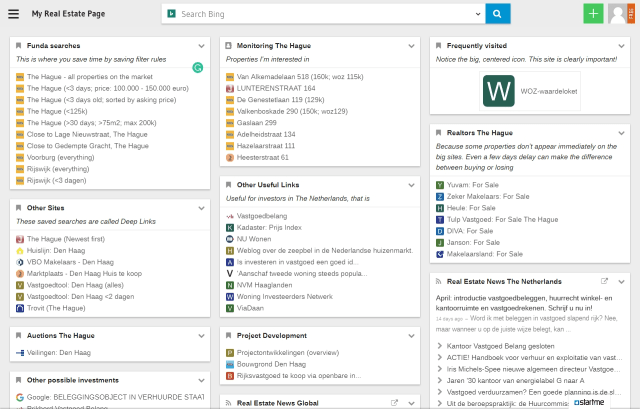640x409 pixels.
Task: Click the Kadaster Prijs Index favicon
Action: 230,227
